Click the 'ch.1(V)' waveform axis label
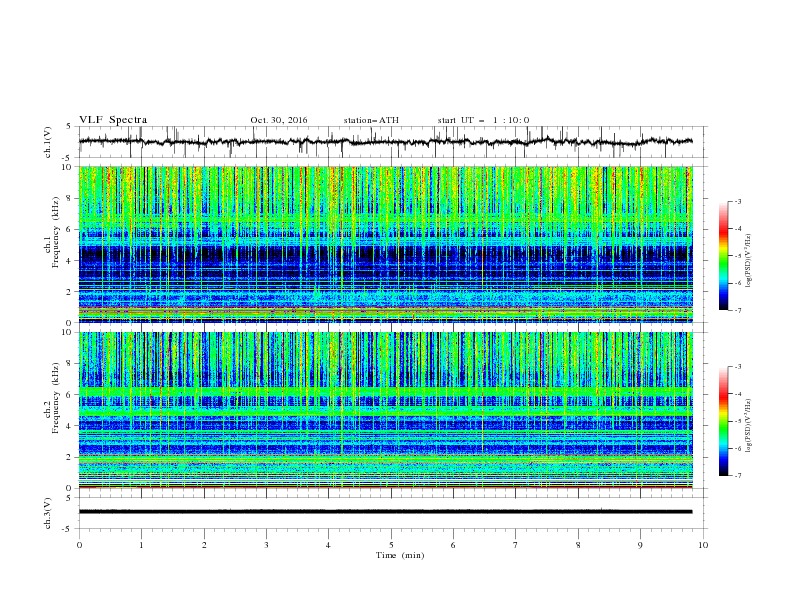 [48, 142]
